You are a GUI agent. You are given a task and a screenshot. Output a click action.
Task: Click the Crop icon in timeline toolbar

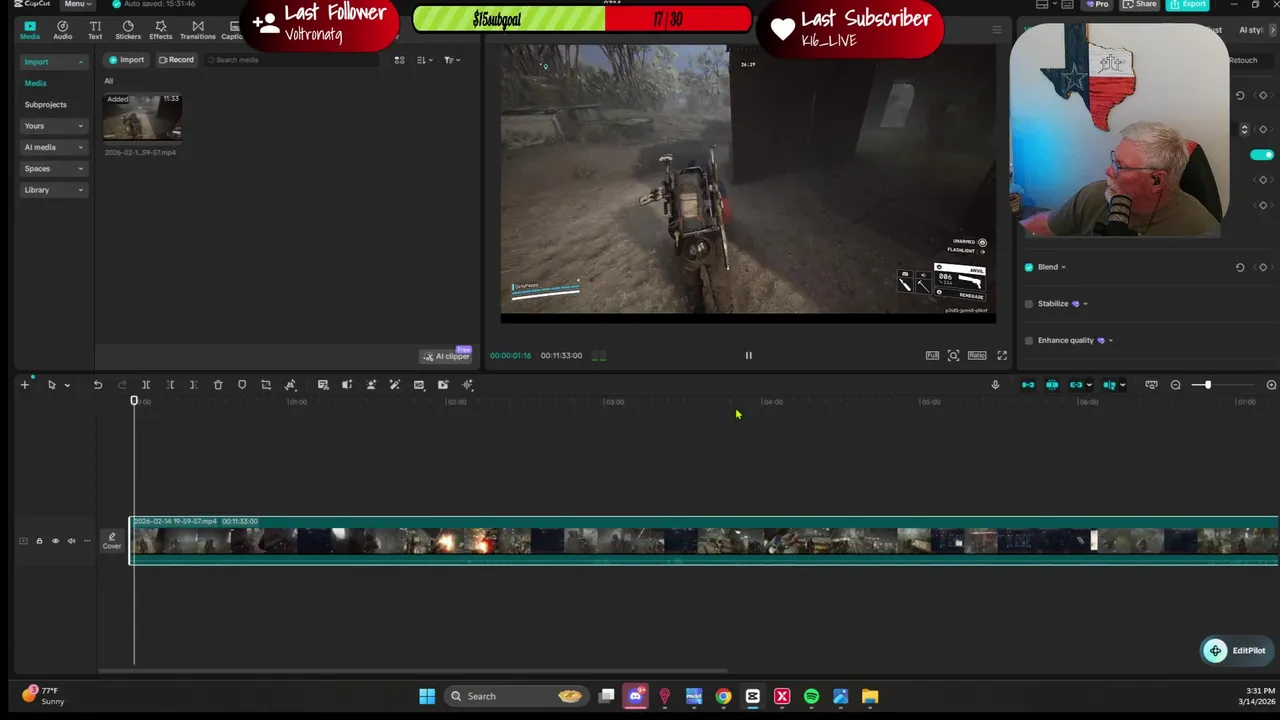[x=266, y=385]
